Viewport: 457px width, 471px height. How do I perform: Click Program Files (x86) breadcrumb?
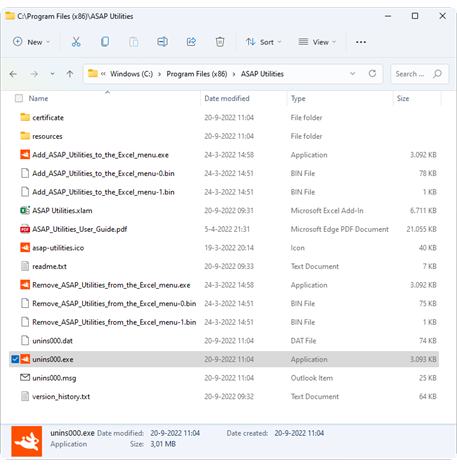[197, 74]
